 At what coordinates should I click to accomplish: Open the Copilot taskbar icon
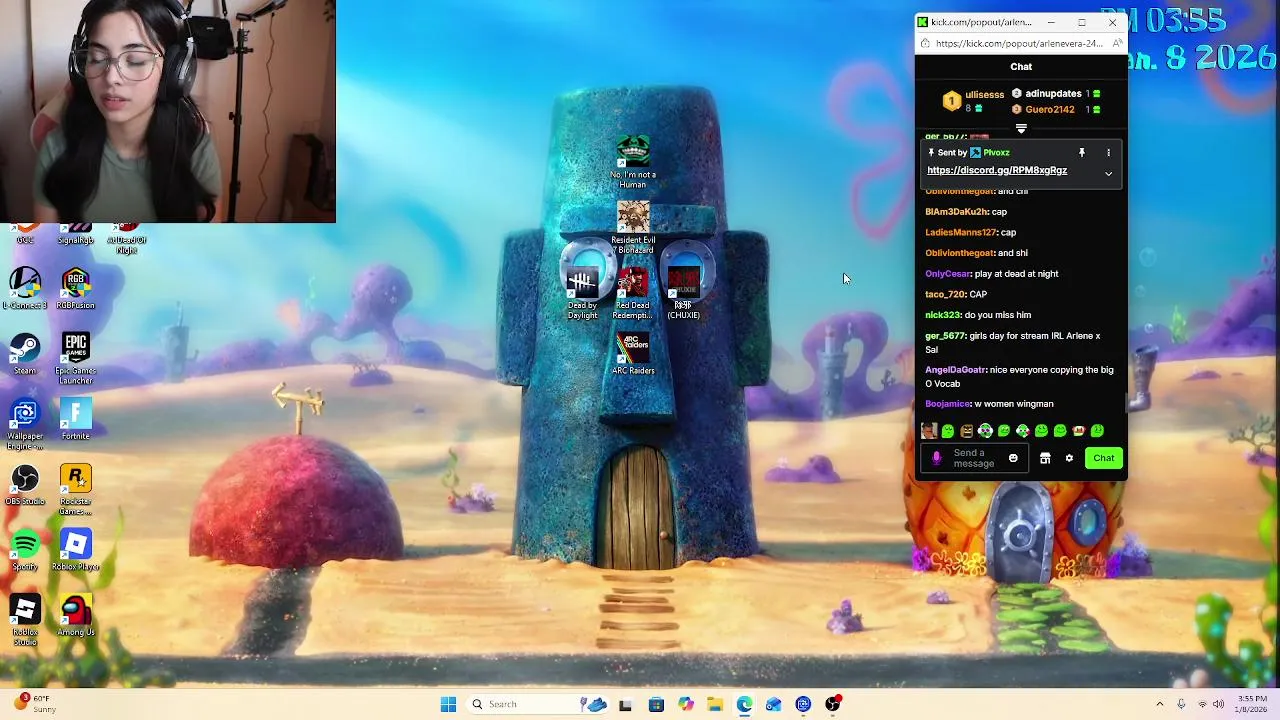[x=686, y=704]
